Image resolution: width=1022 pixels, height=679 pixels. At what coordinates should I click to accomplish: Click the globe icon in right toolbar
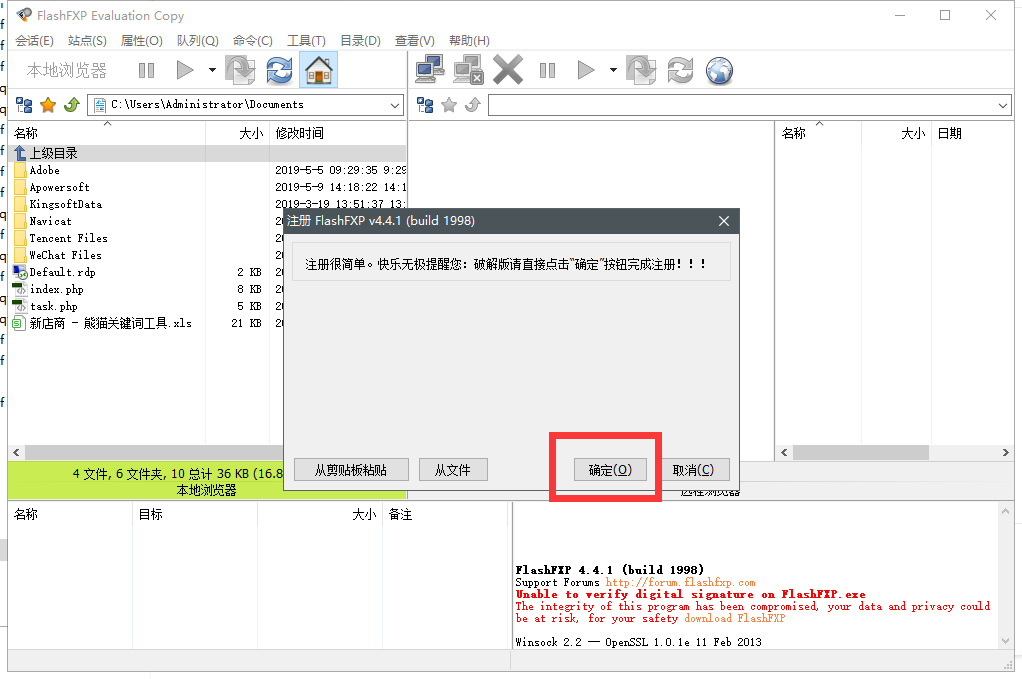[x=719, y=70]
